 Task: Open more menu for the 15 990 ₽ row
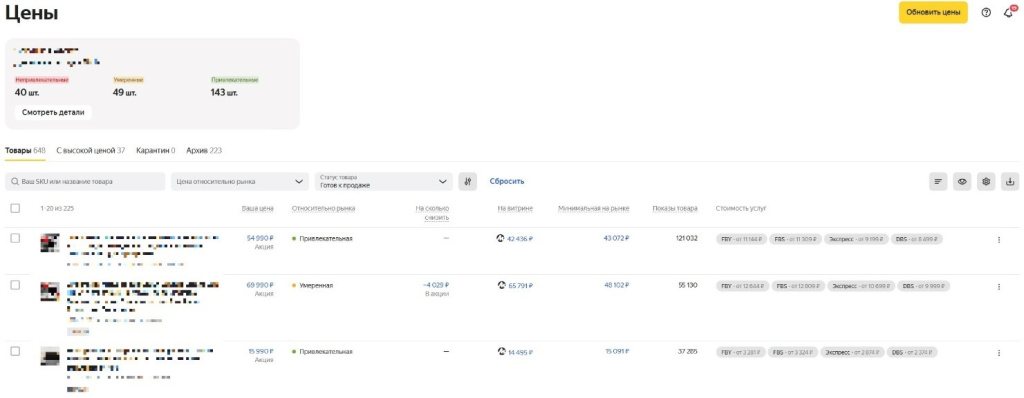[x=999, y=353]
